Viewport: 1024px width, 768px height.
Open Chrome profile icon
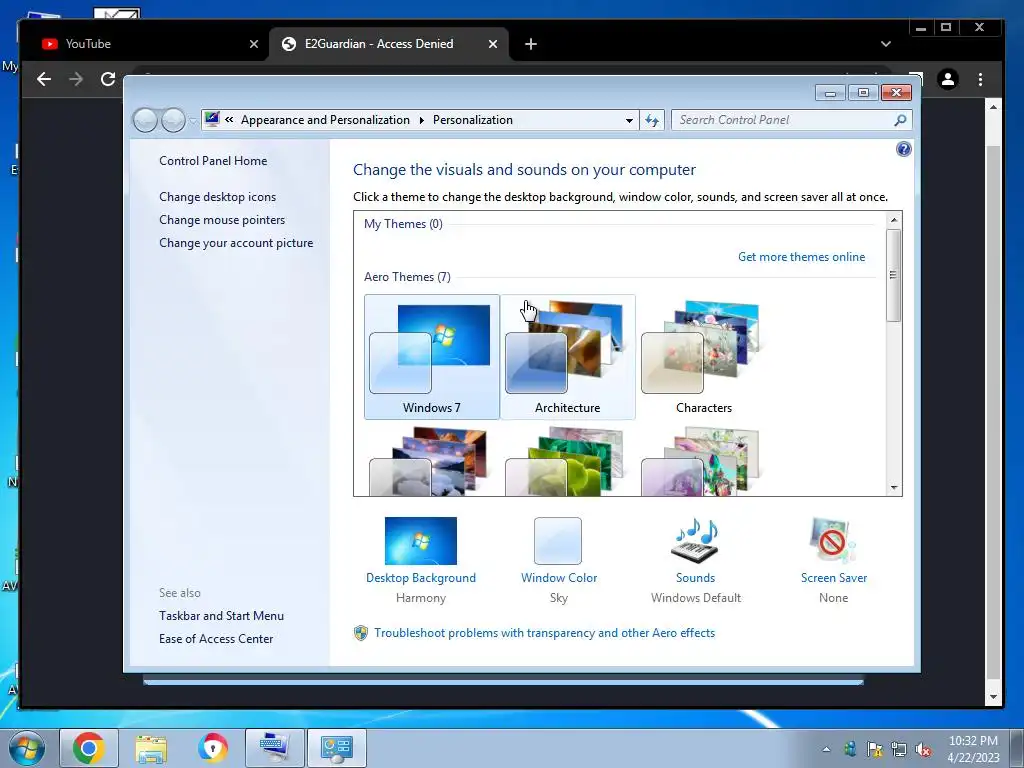click(948, 79)
